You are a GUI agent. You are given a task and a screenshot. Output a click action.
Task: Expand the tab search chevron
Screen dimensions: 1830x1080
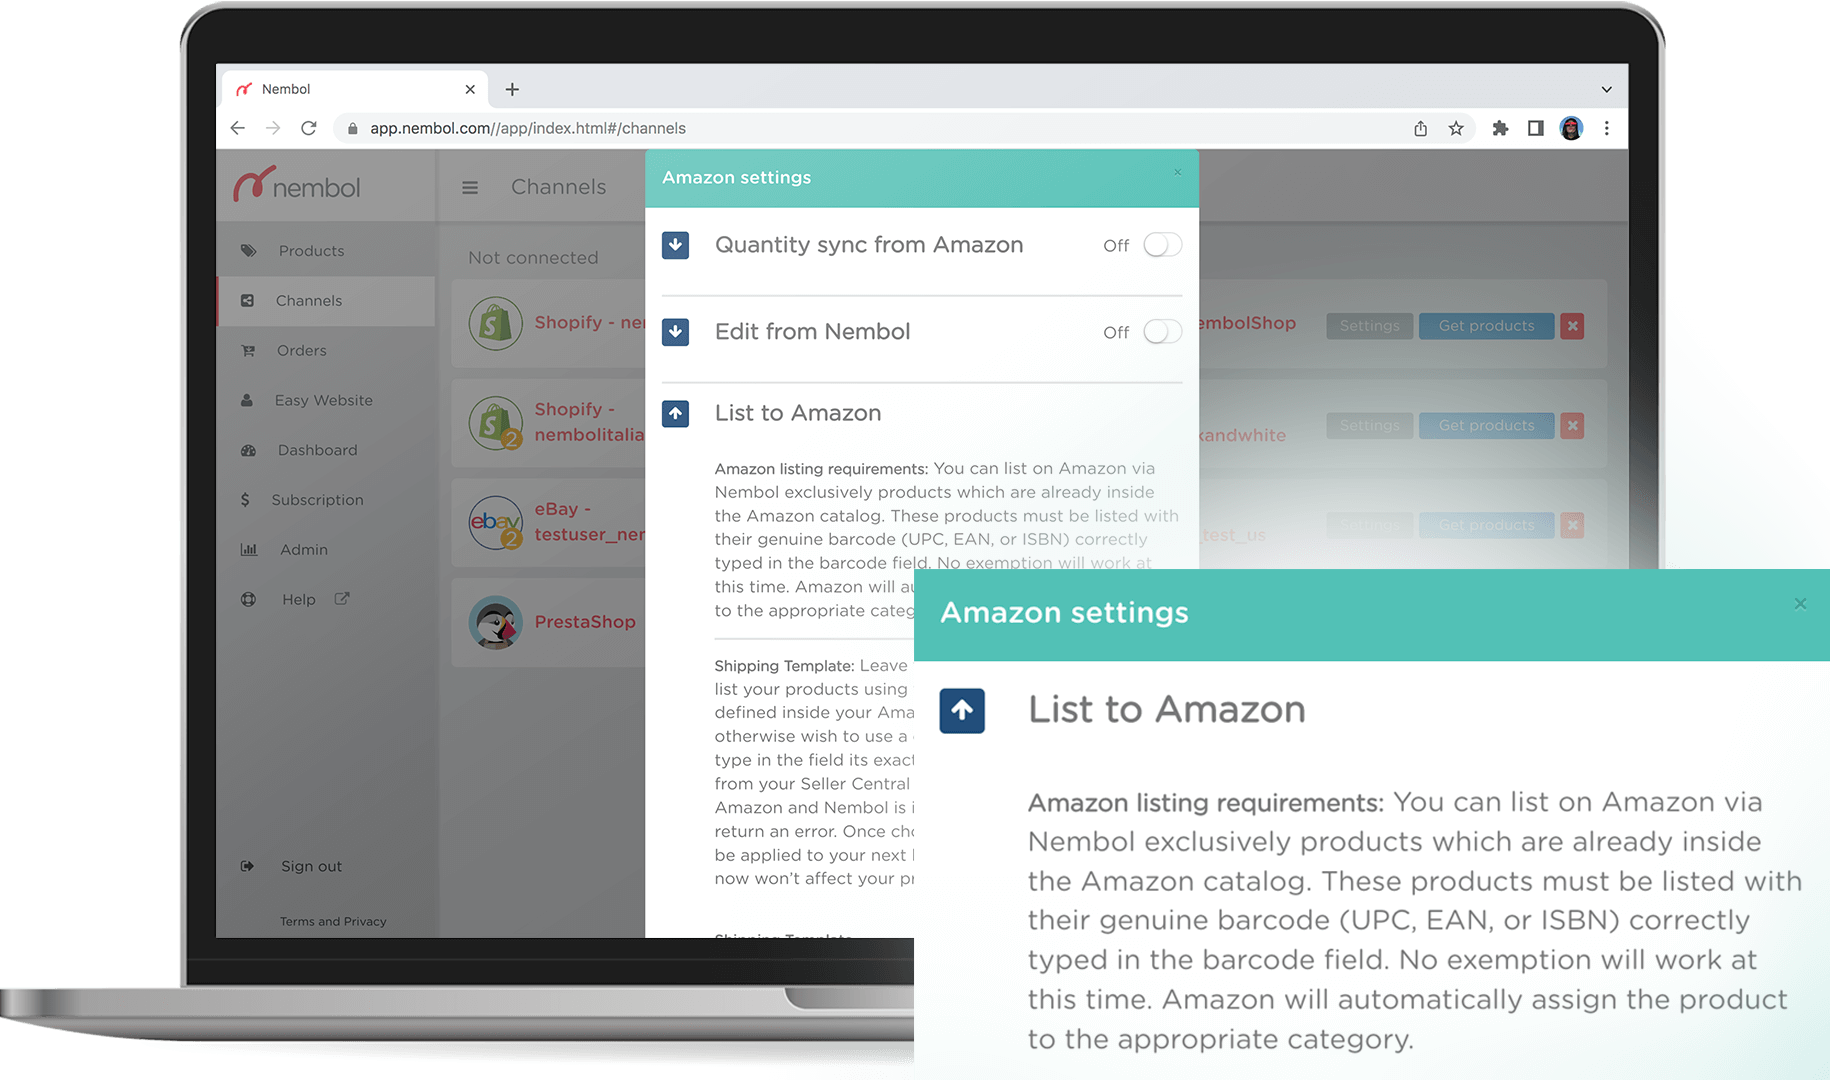[x=1606, y=89]
